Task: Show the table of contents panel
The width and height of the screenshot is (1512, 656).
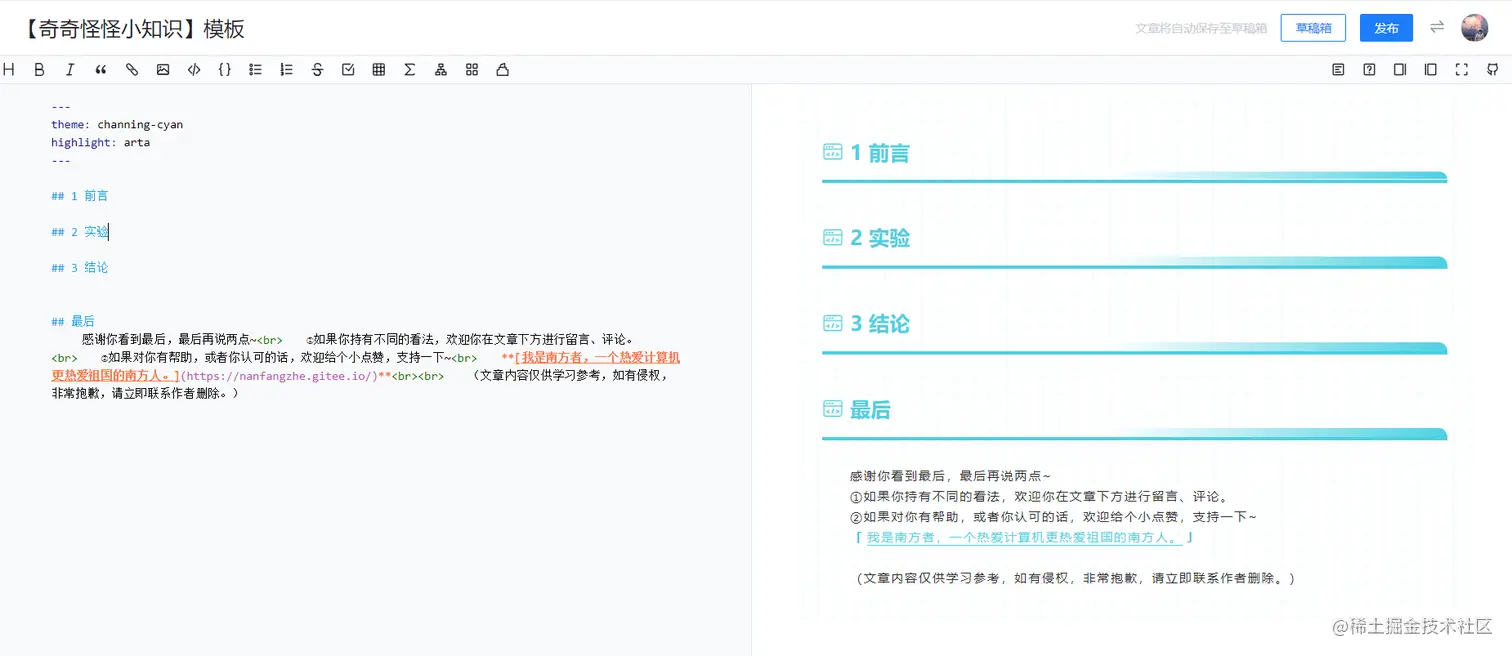Action: 1338,70
